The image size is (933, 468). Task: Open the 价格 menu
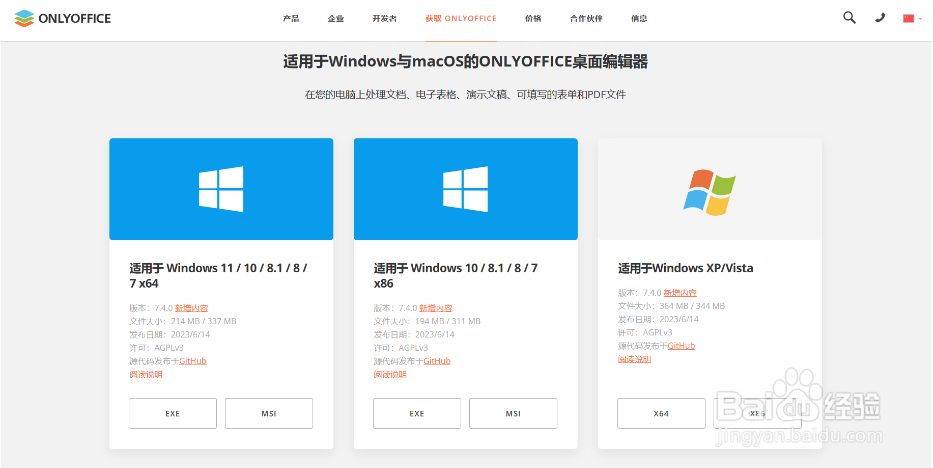point(533,18)
